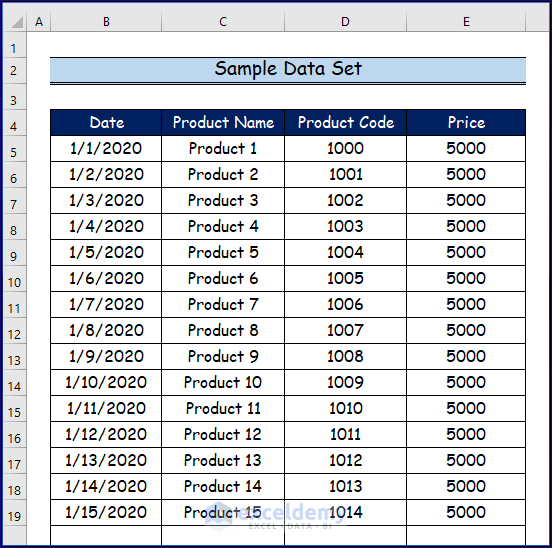Click the Product 13 cell
Screen dimensions: 552x548
(x=223, y=461)
